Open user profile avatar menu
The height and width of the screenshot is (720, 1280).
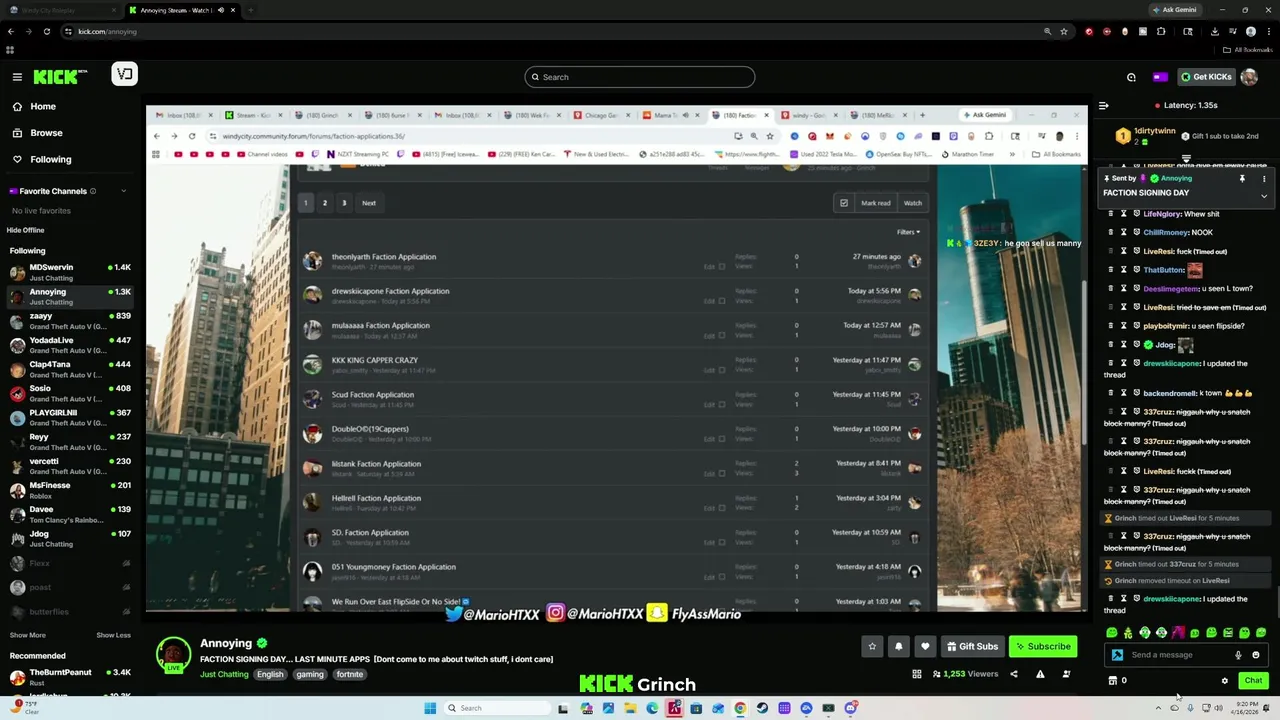(1249, 77)
